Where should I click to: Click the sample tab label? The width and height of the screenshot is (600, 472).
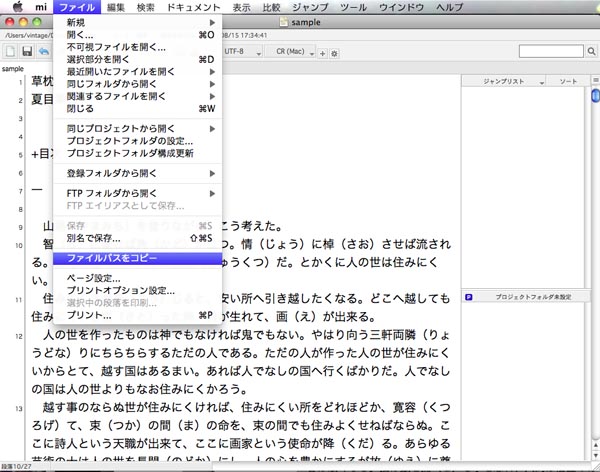(x=13, y=69)
